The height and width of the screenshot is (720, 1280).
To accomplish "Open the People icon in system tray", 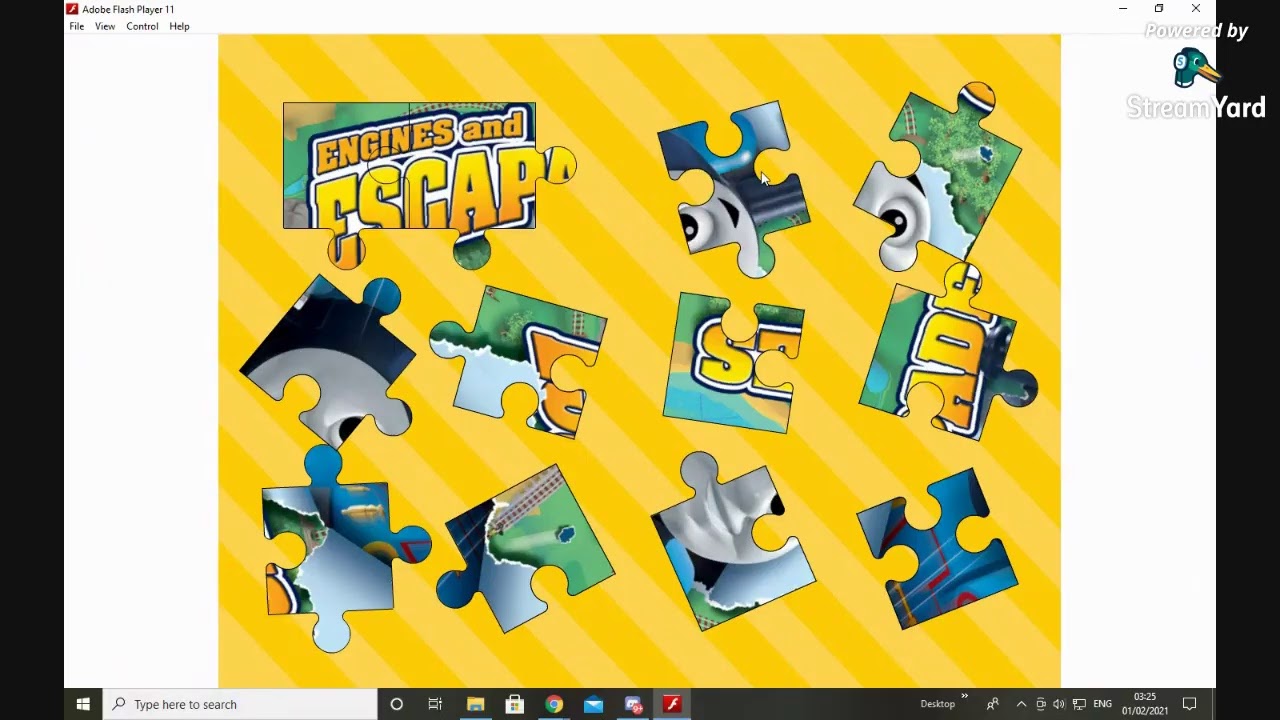I will point(992,704).
